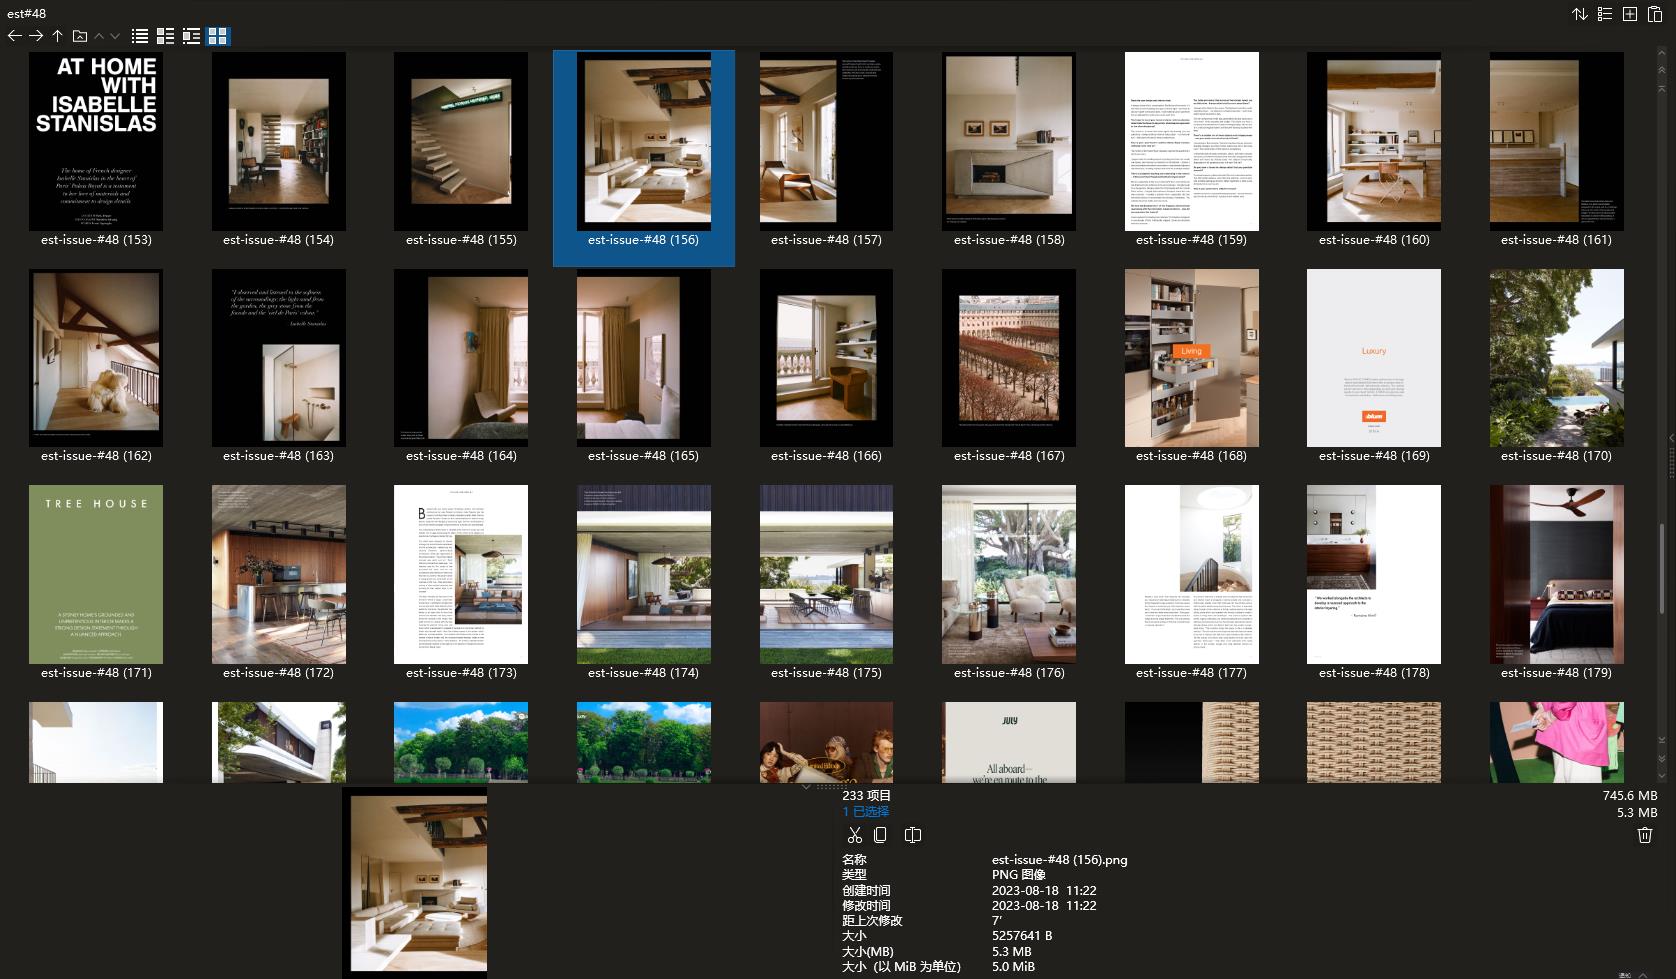This screenshot has height=979, width=1676.
Task: Collapse the details pane with chevron
Action: 806,787
